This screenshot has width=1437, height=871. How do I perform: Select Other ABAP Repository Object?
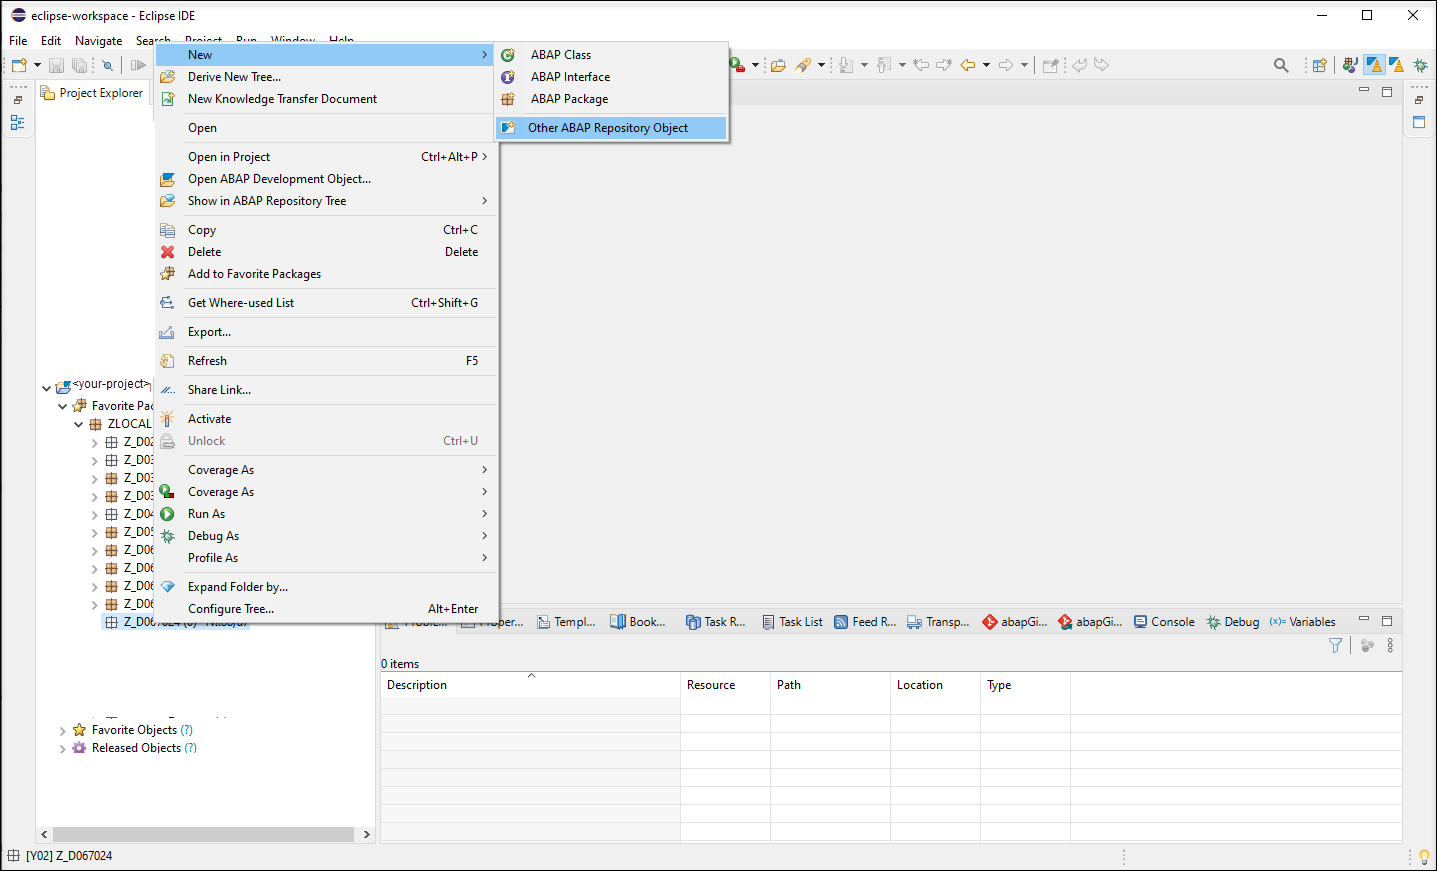612,128
